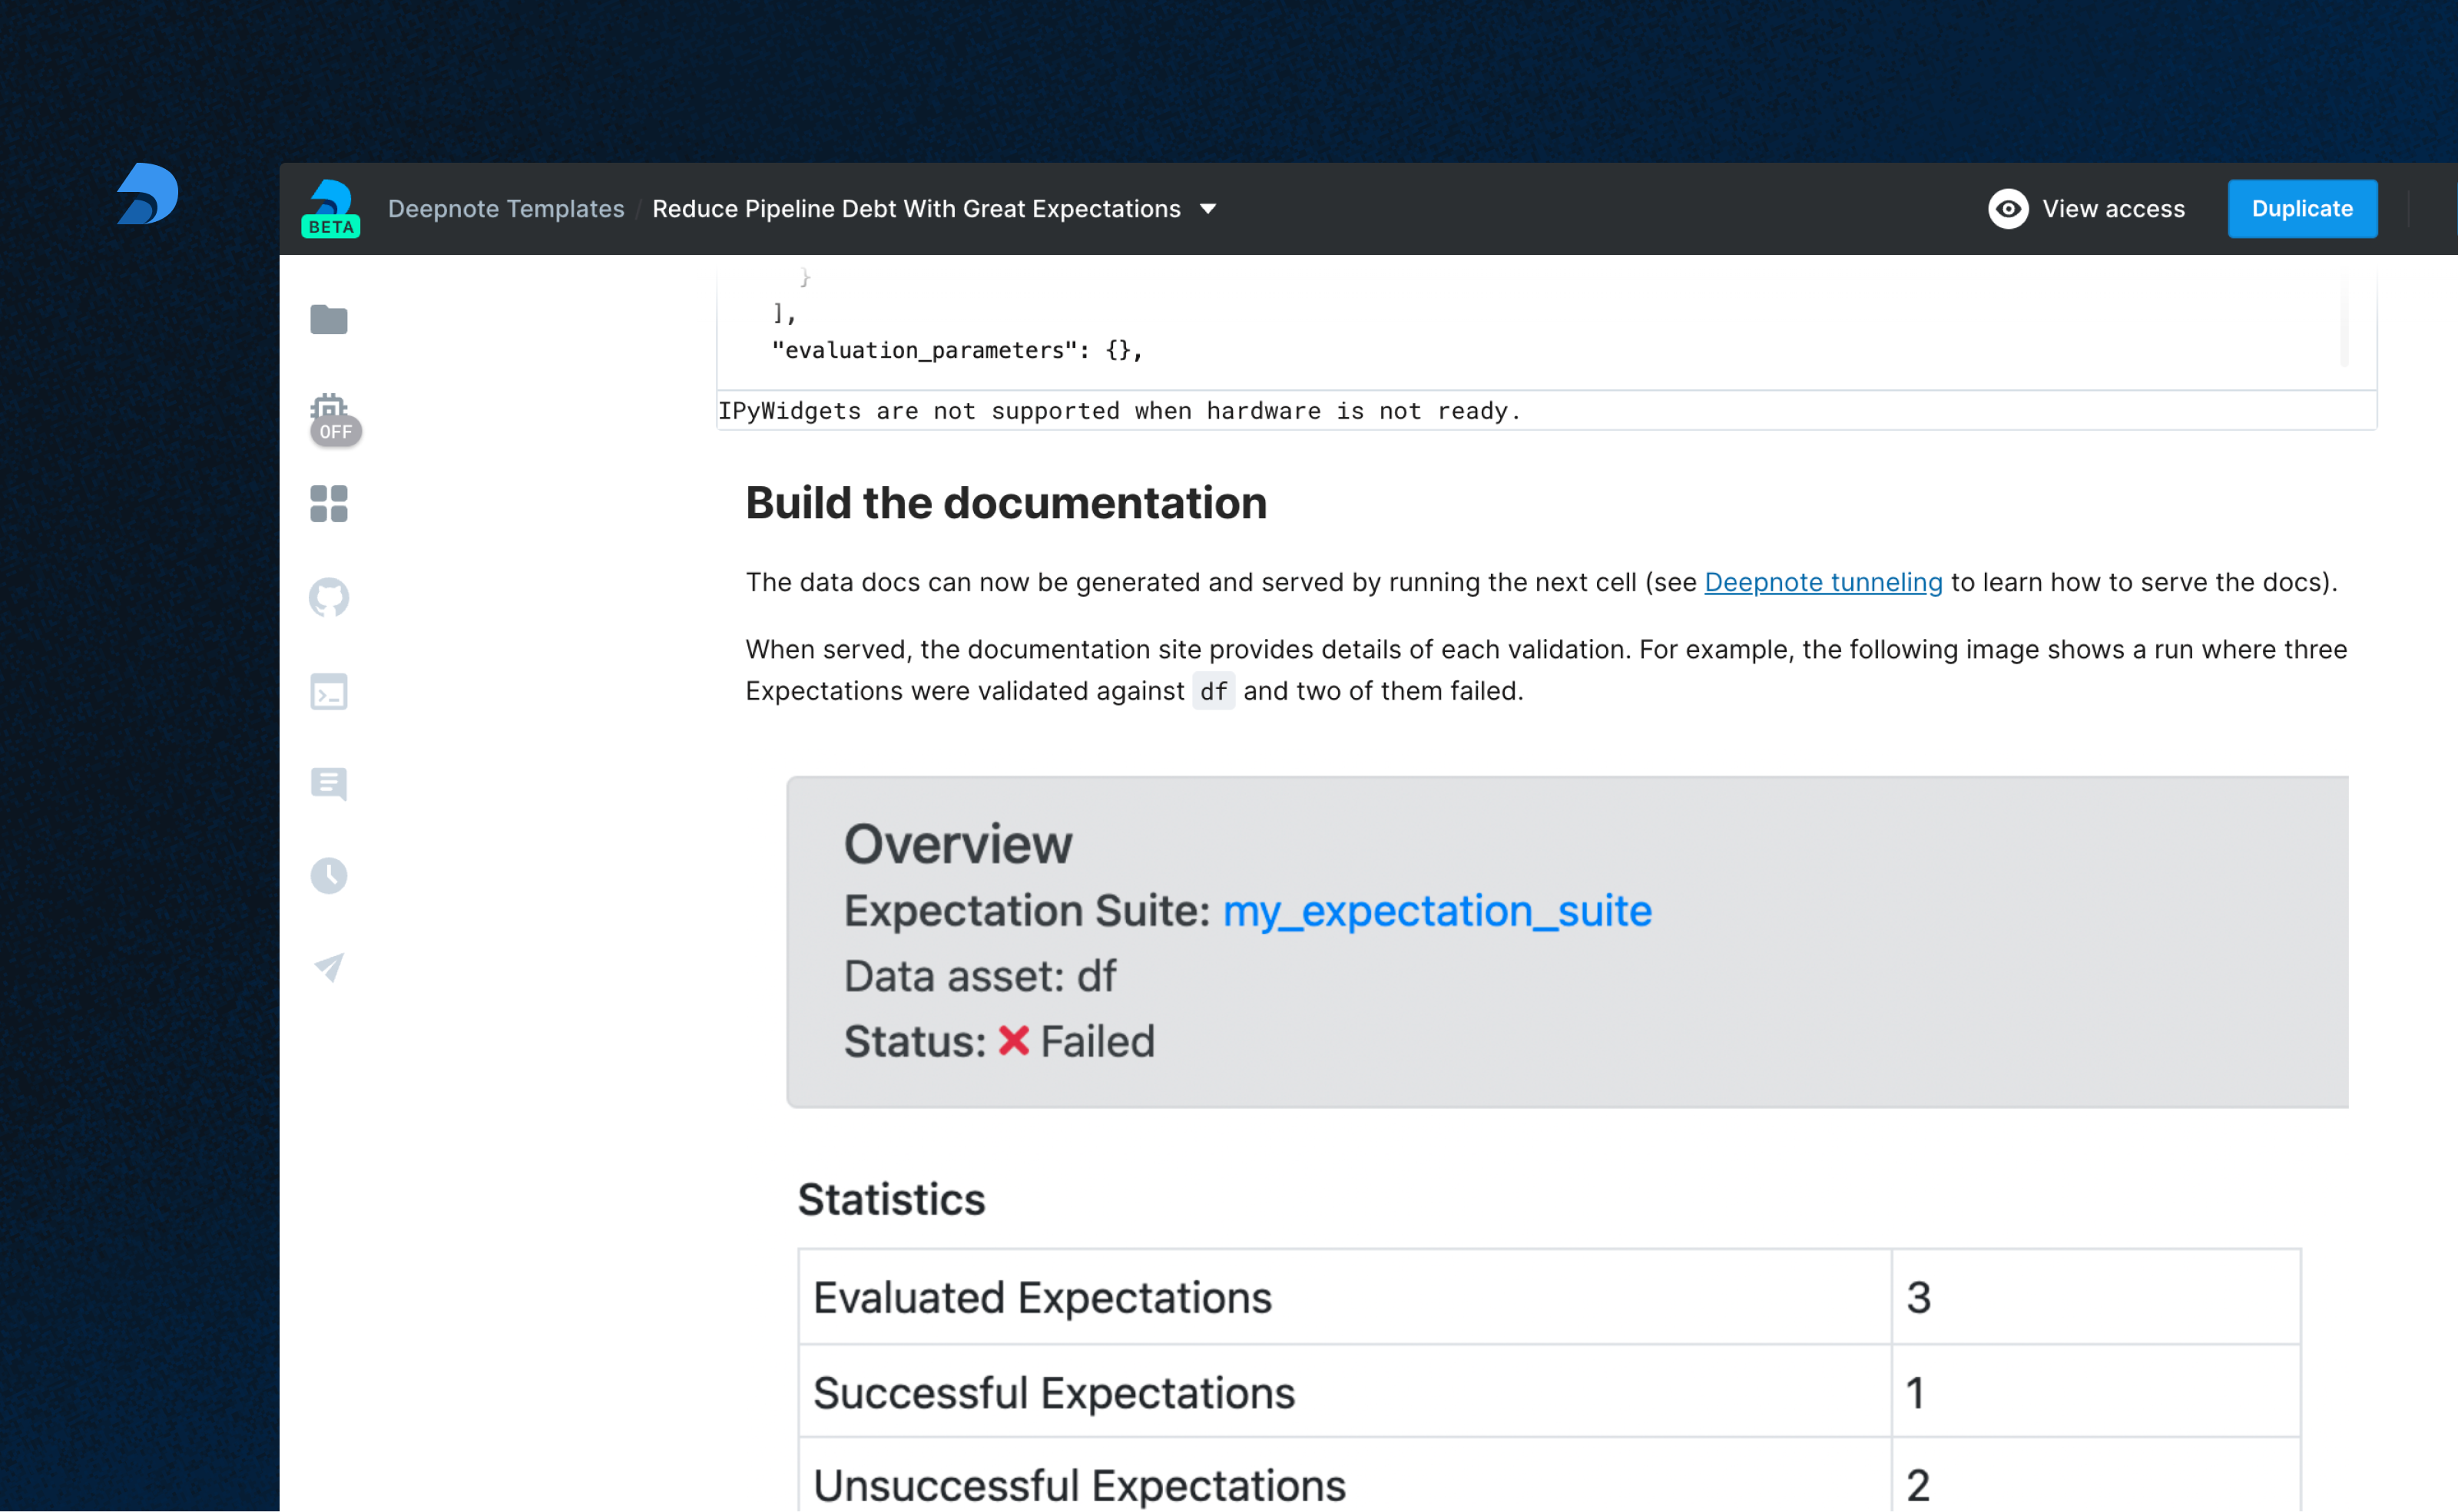Toggle the machine OFF switch
2458x1512 pixels.
pos(335,432)
